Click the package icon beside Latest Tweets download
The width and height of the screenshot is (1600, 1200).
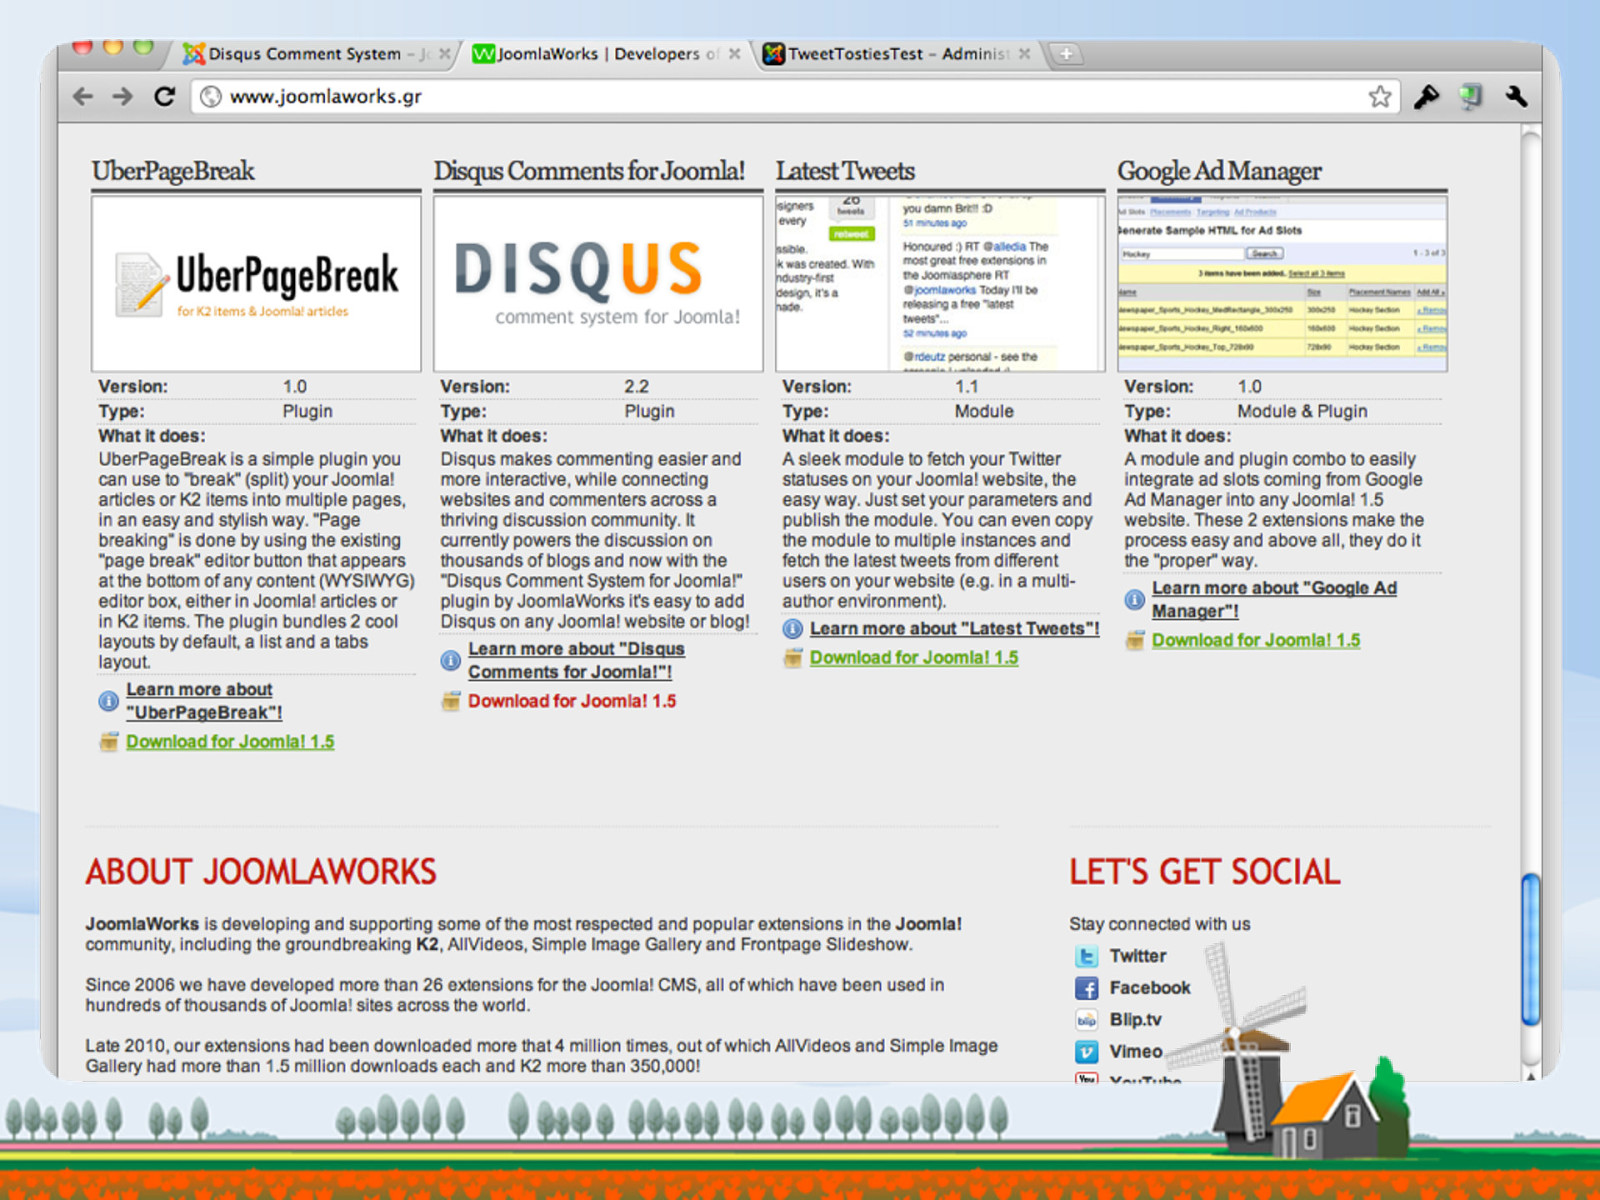click(793, 658)
